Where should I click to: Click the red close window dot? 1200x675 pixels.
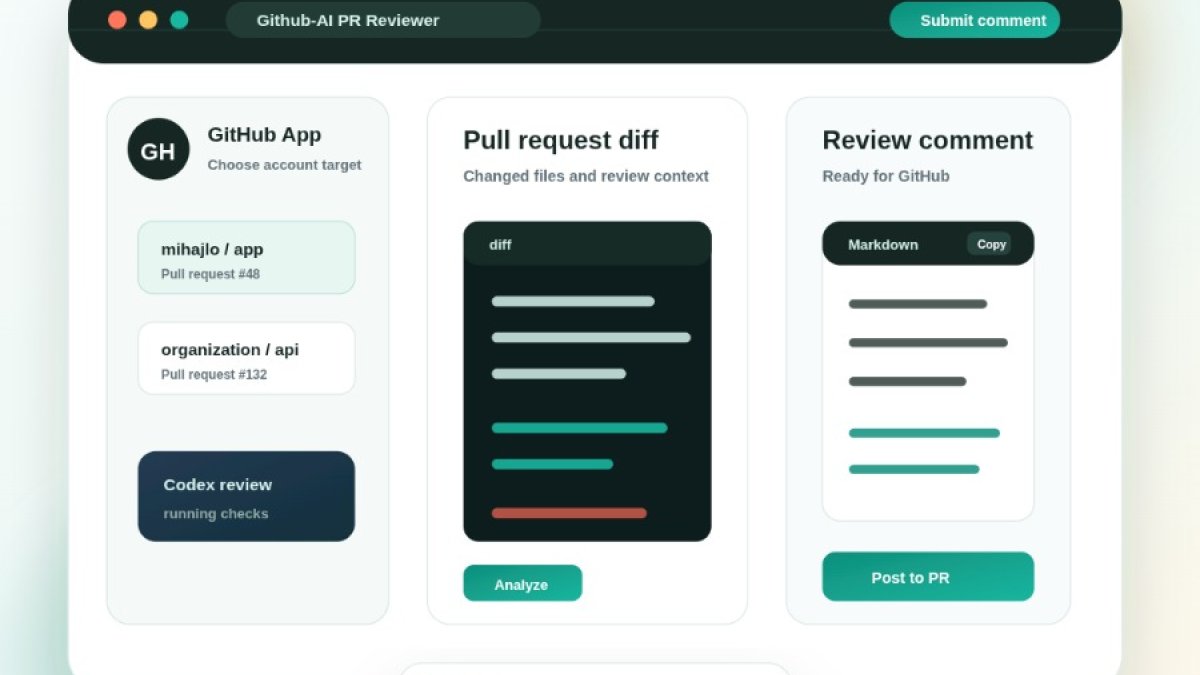(117, 20)
